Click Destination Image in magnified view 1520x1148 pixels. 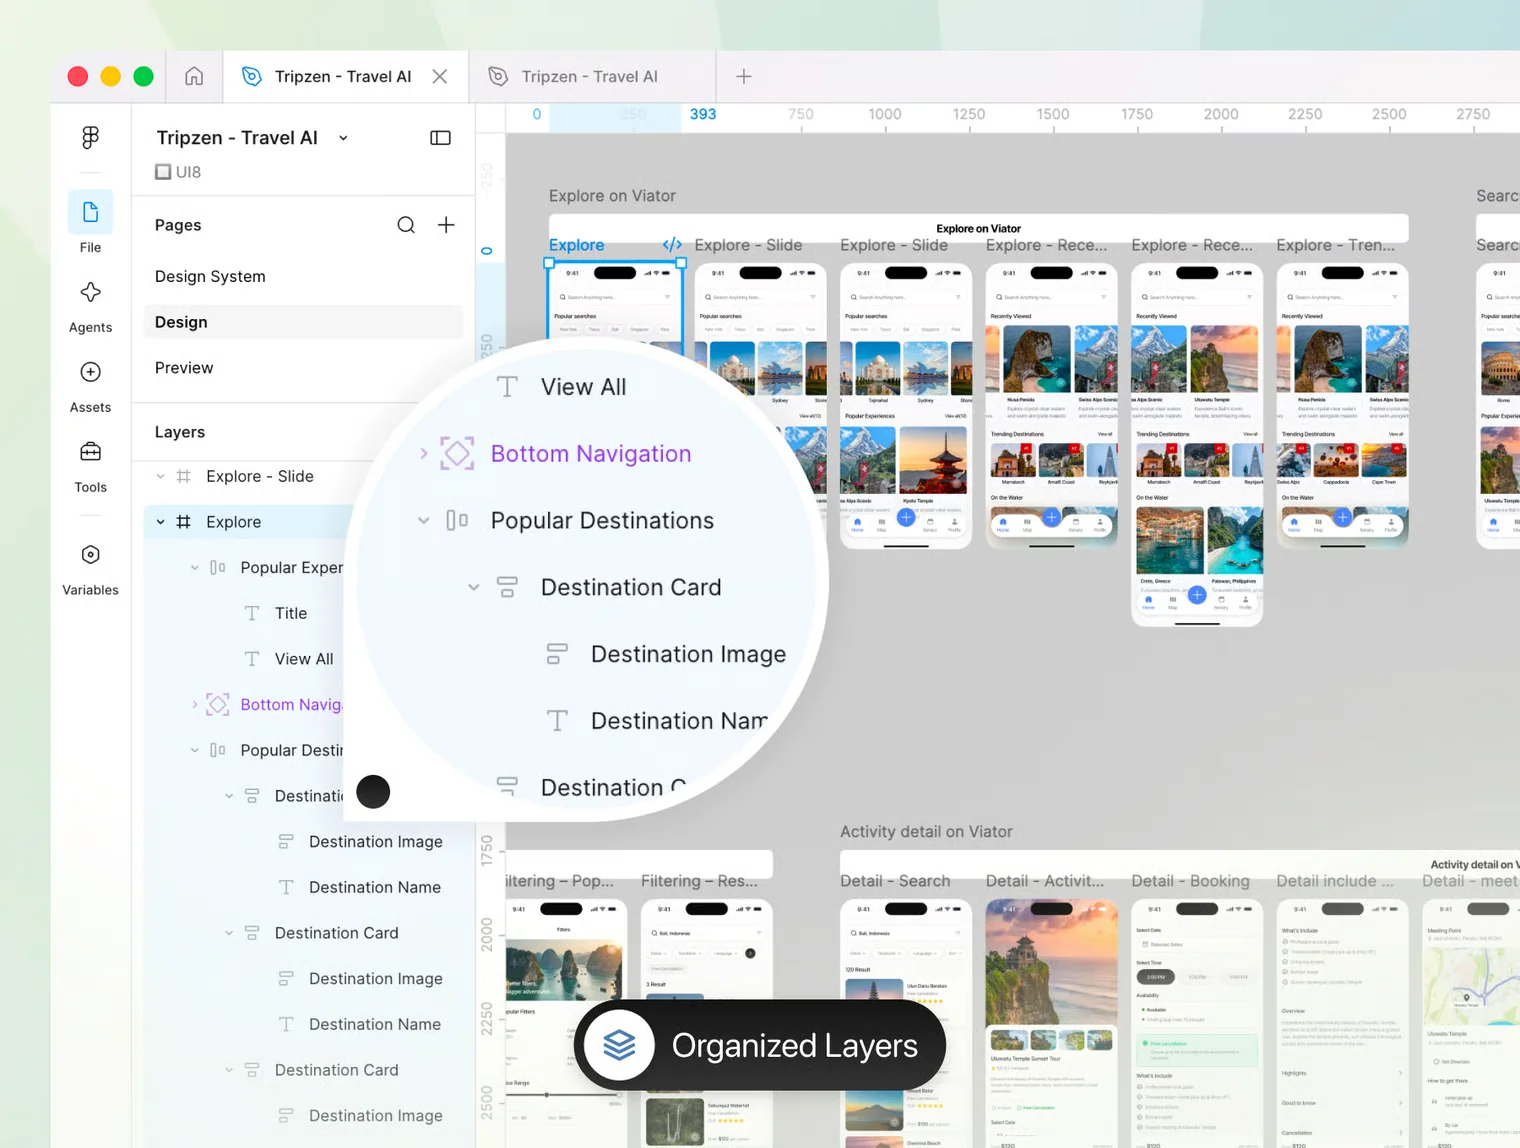(688, 654)
